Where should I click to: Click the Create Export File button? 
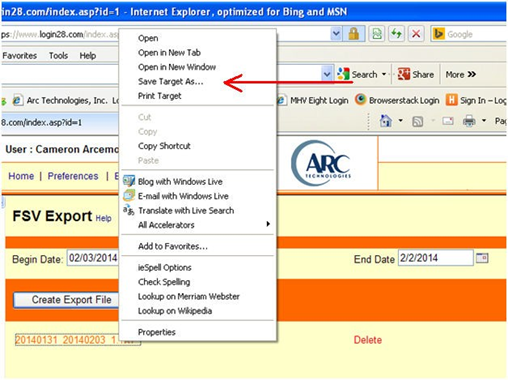66,300
